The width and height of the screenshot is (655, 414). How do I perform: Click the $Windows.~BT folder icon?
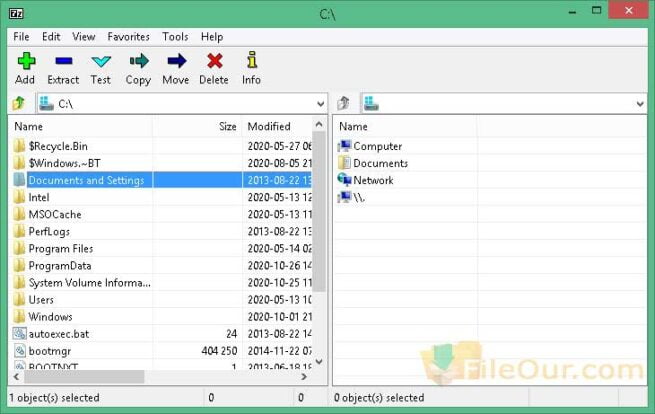pyautogui.click(x=19, y=163)
